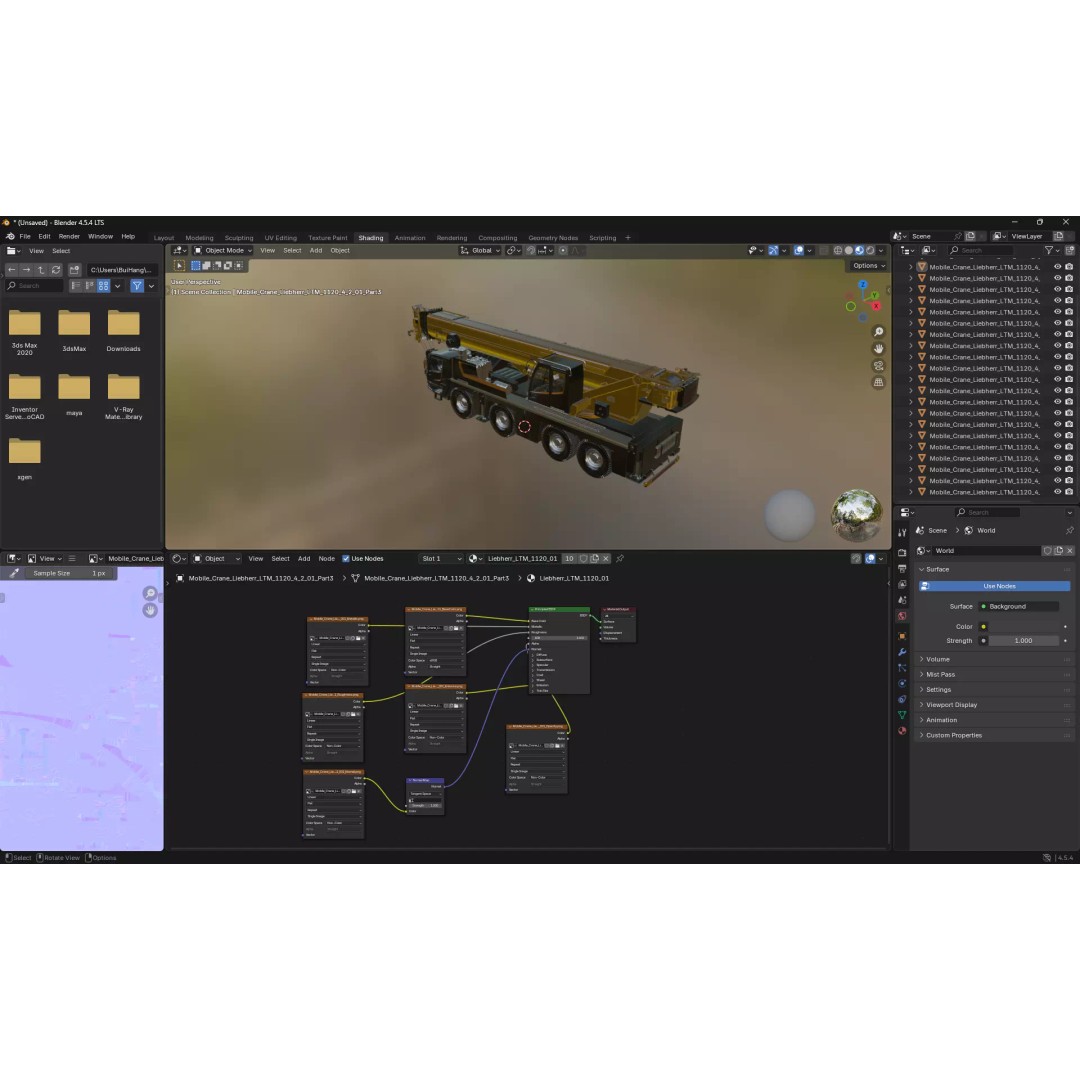Open the Slot 1 material slot dropdown
1080x1080 pixels.
coord(441,559)
